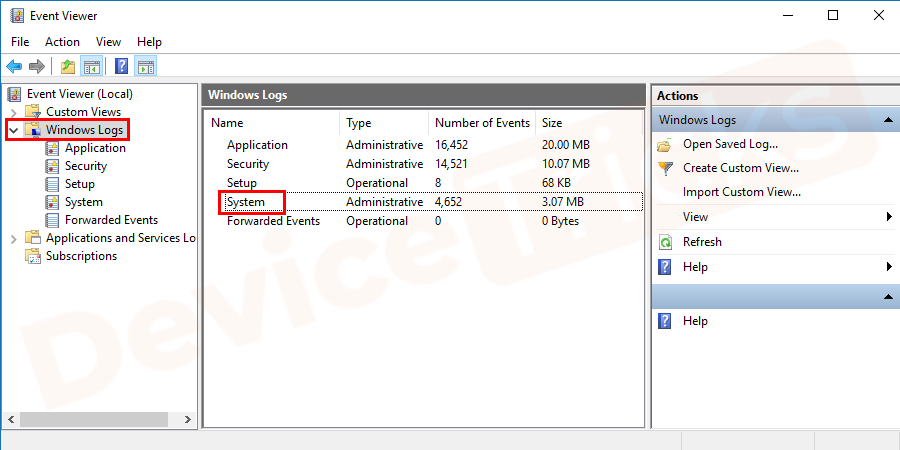
Task: Select Setup in the console tree
Action: point(80,184)
